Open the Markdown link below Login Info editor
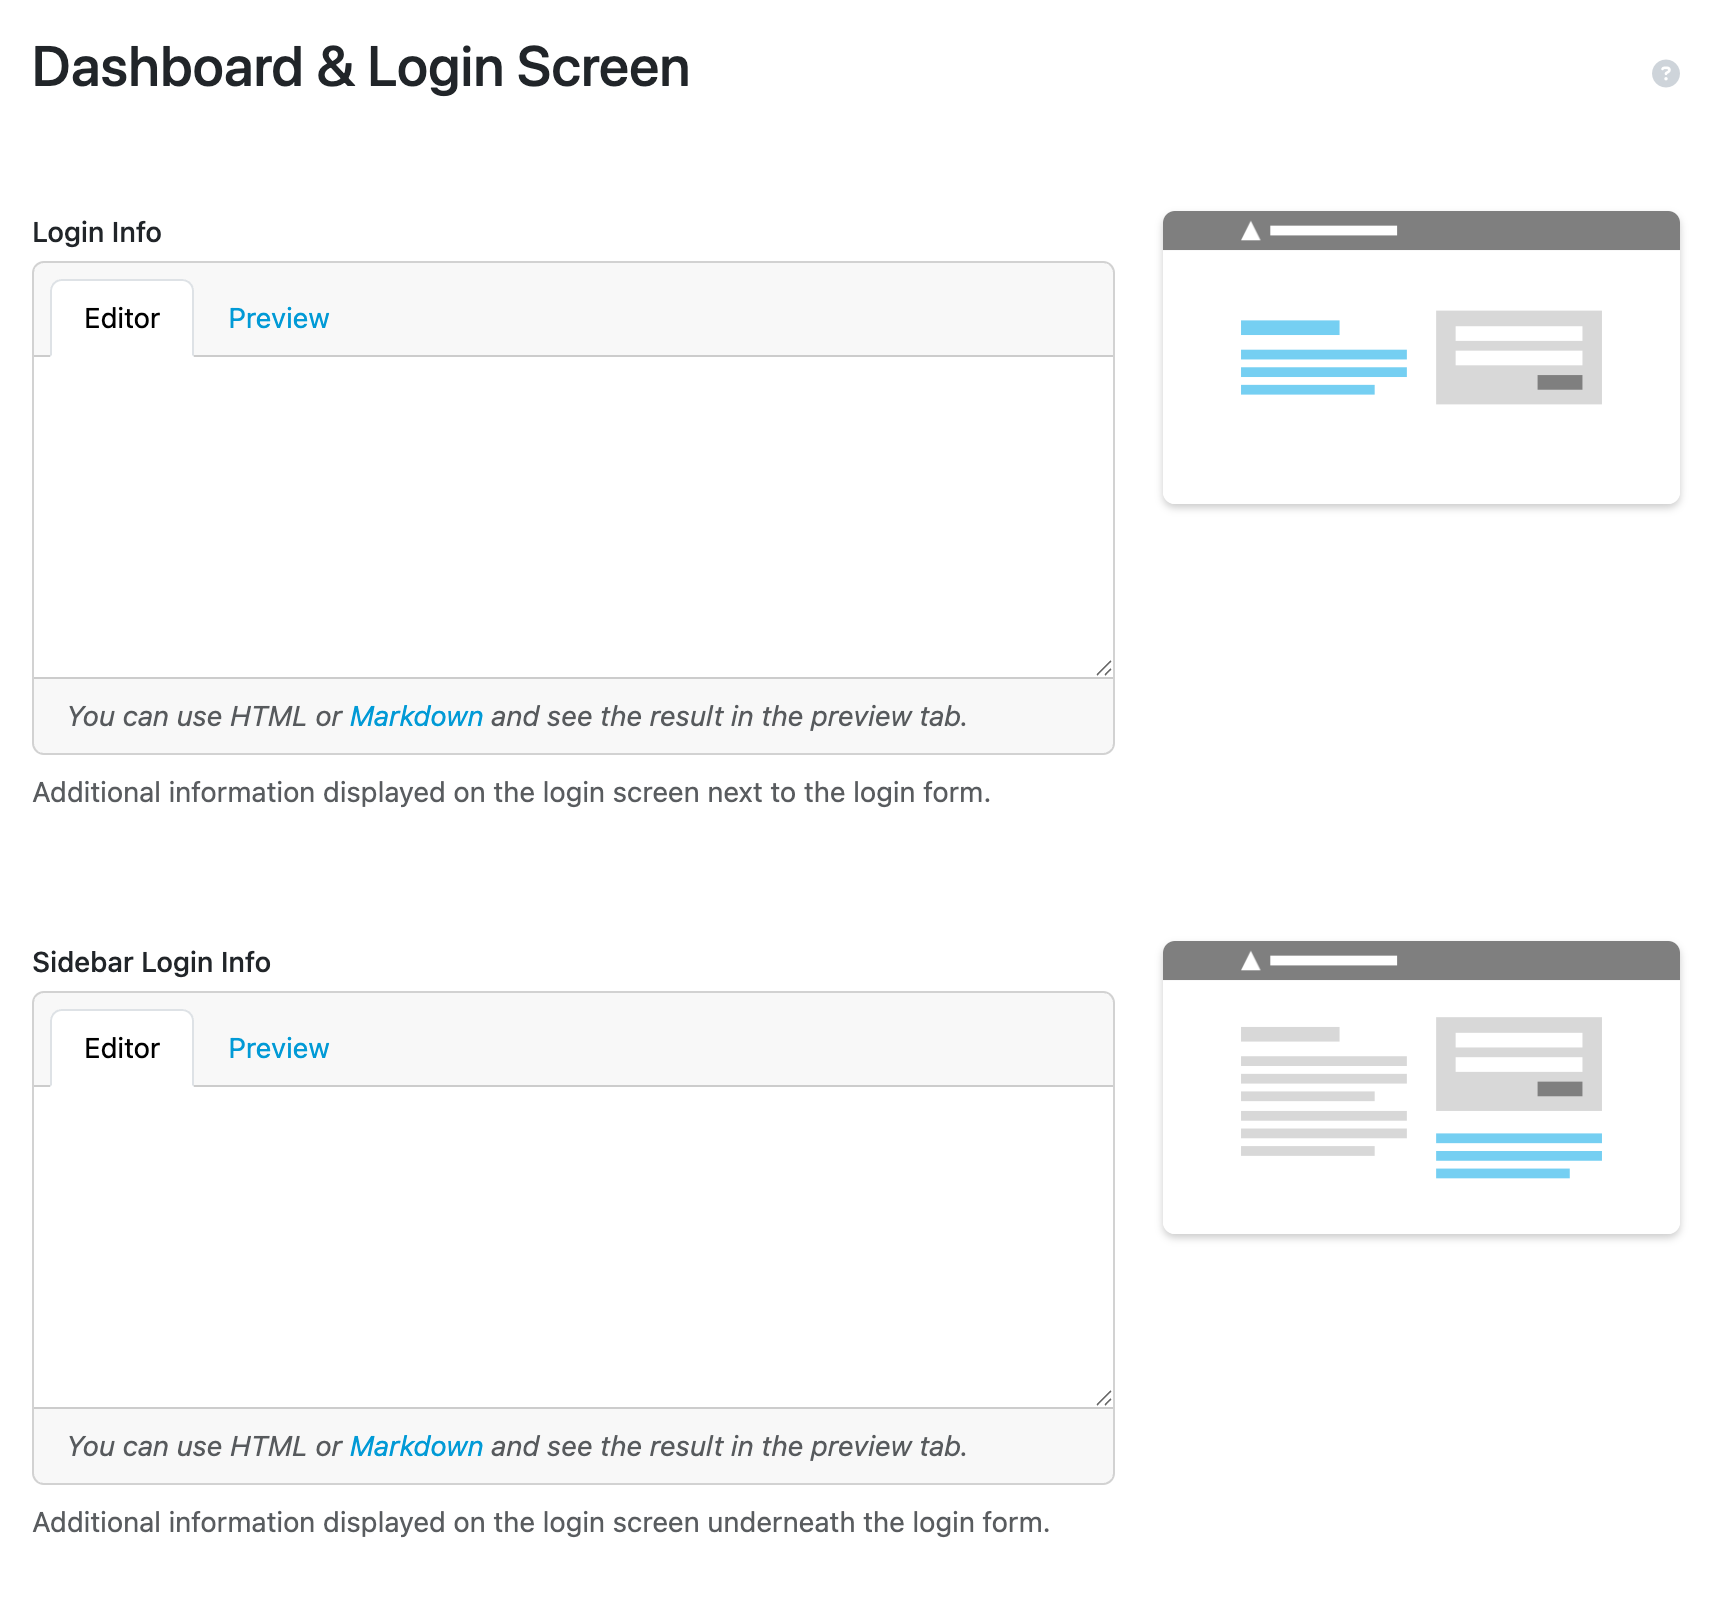Image resolution: width=1712 pixels, height=1600 pixels. click(416, 716)
